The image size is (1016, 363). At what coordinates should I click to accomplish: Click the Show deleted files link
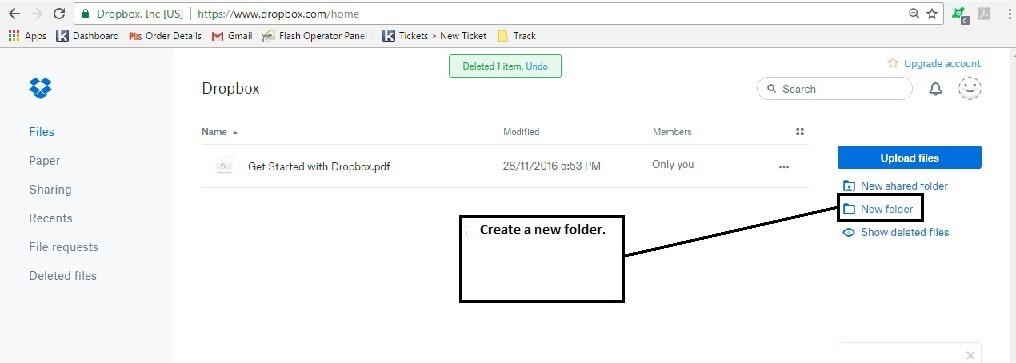(895, 232)
